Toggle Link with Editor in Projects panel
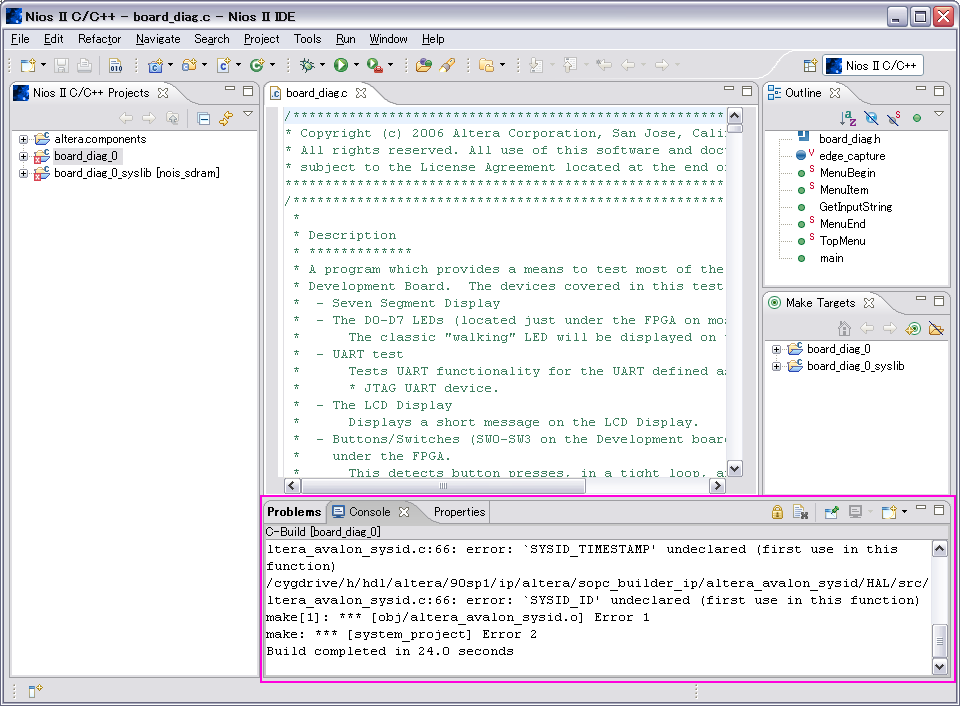This screenshot has width=960, height=706. pyautogui.click(x=227, y=118)
